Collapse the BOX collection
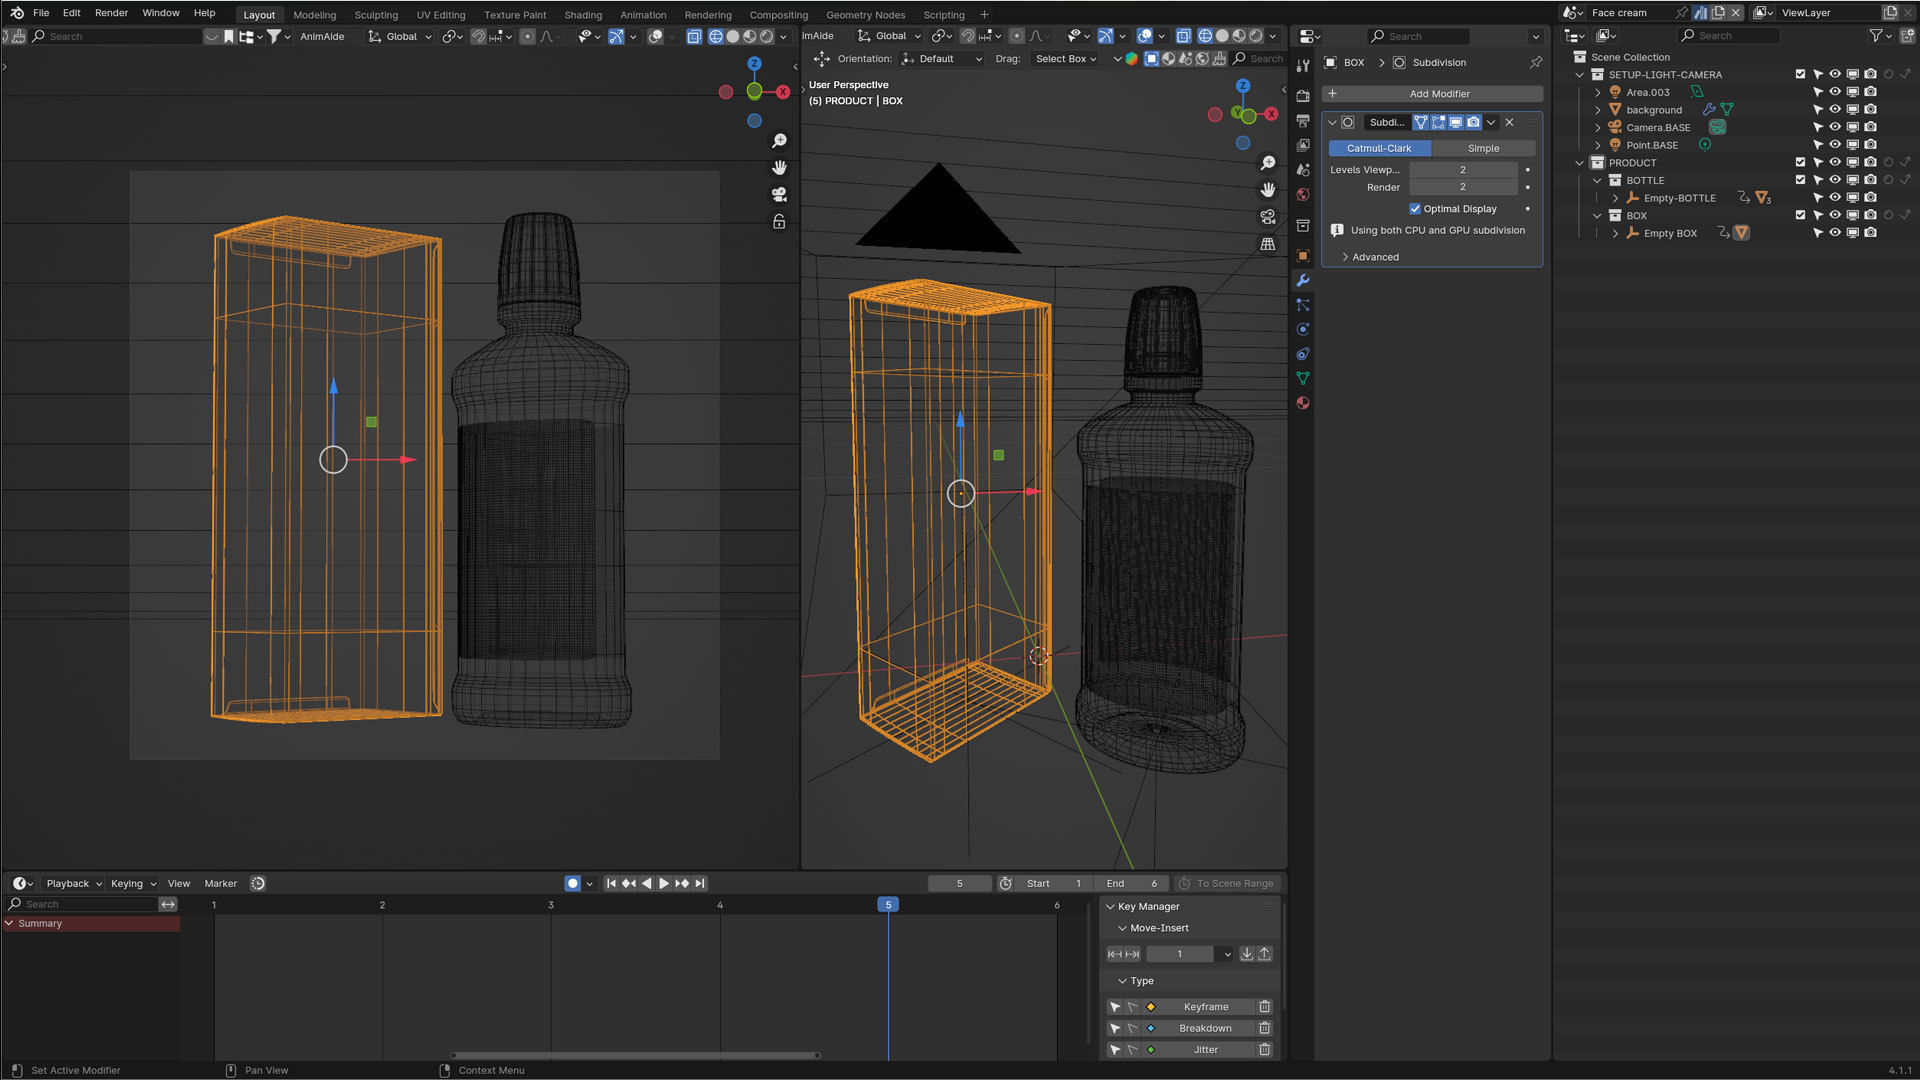 coord(1597,215)
